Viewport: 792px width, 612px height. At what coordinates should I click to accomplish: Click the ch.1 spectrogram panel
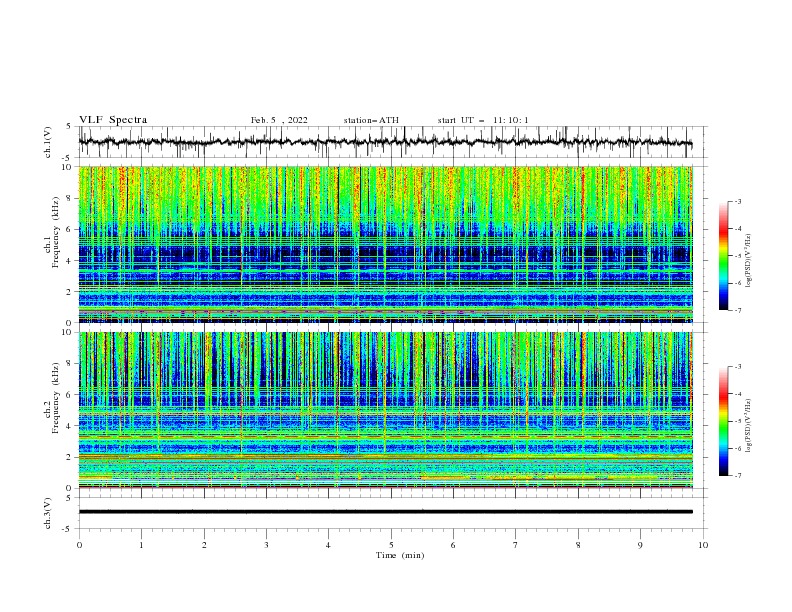(x=385, y=244)
